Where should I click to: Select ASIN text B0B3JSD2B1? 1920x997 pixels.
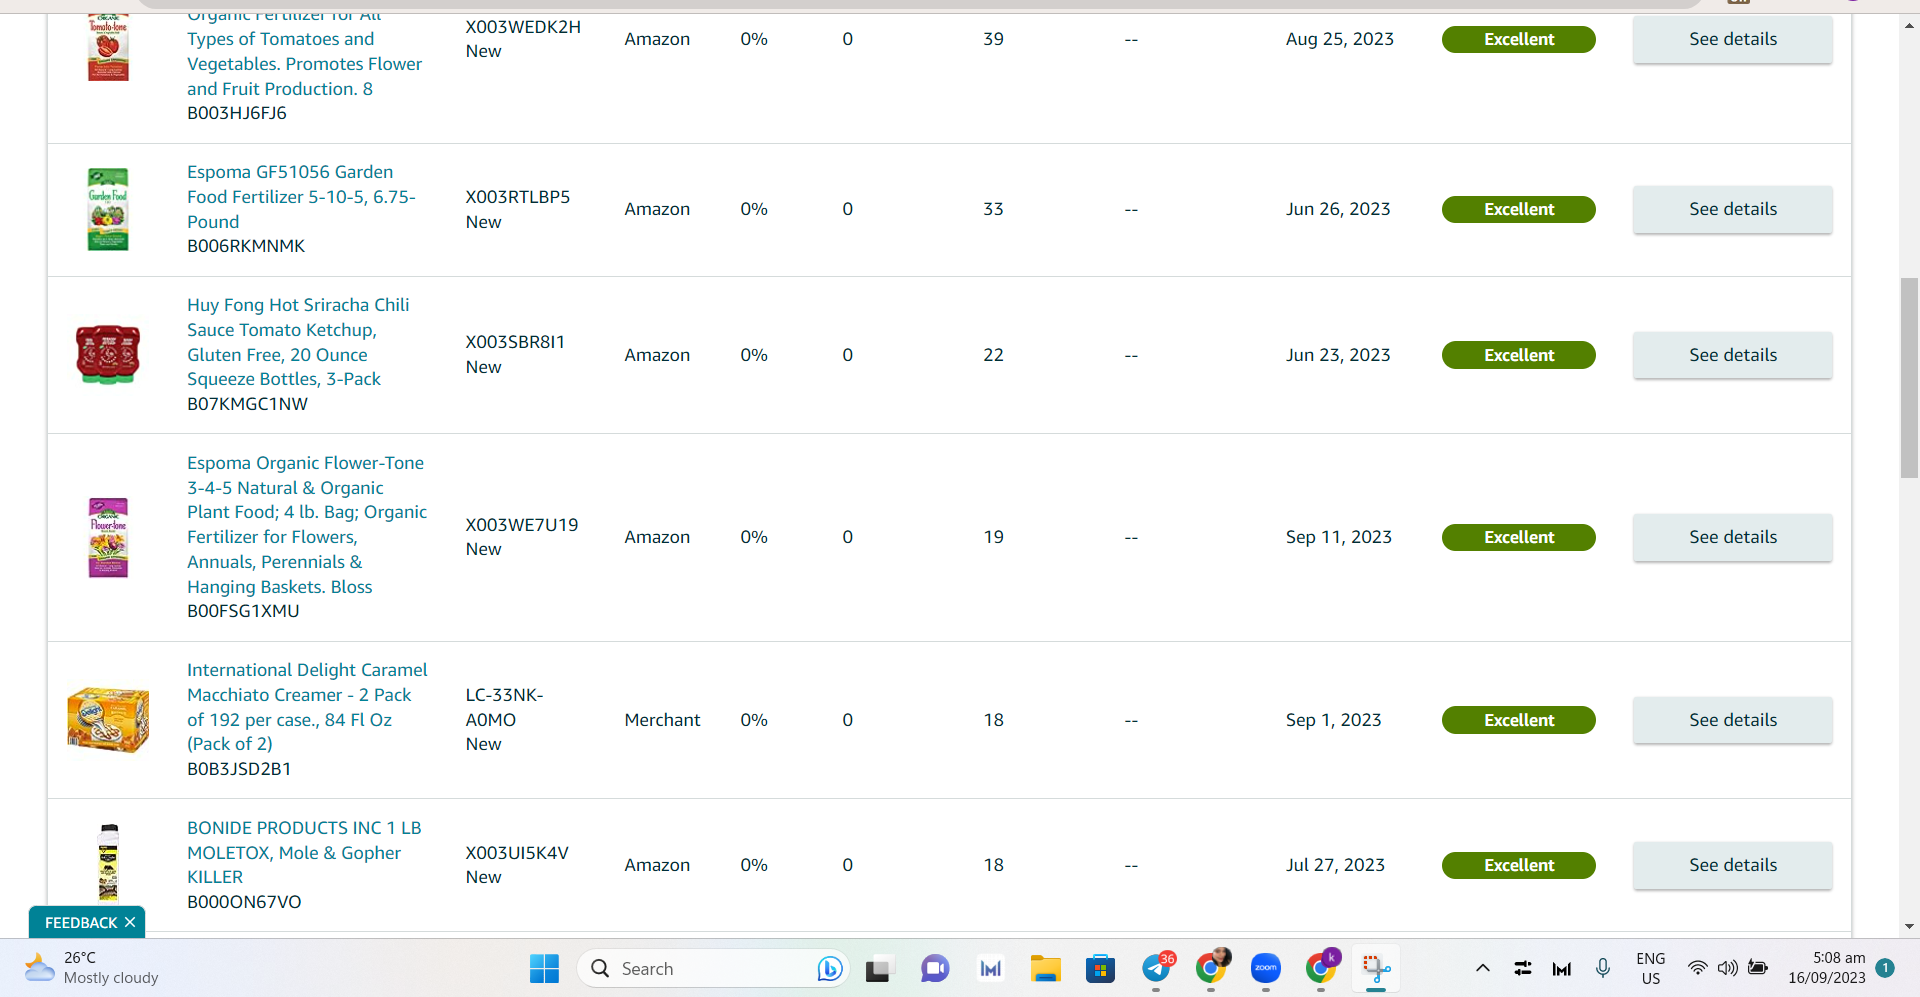coord(239,769)
